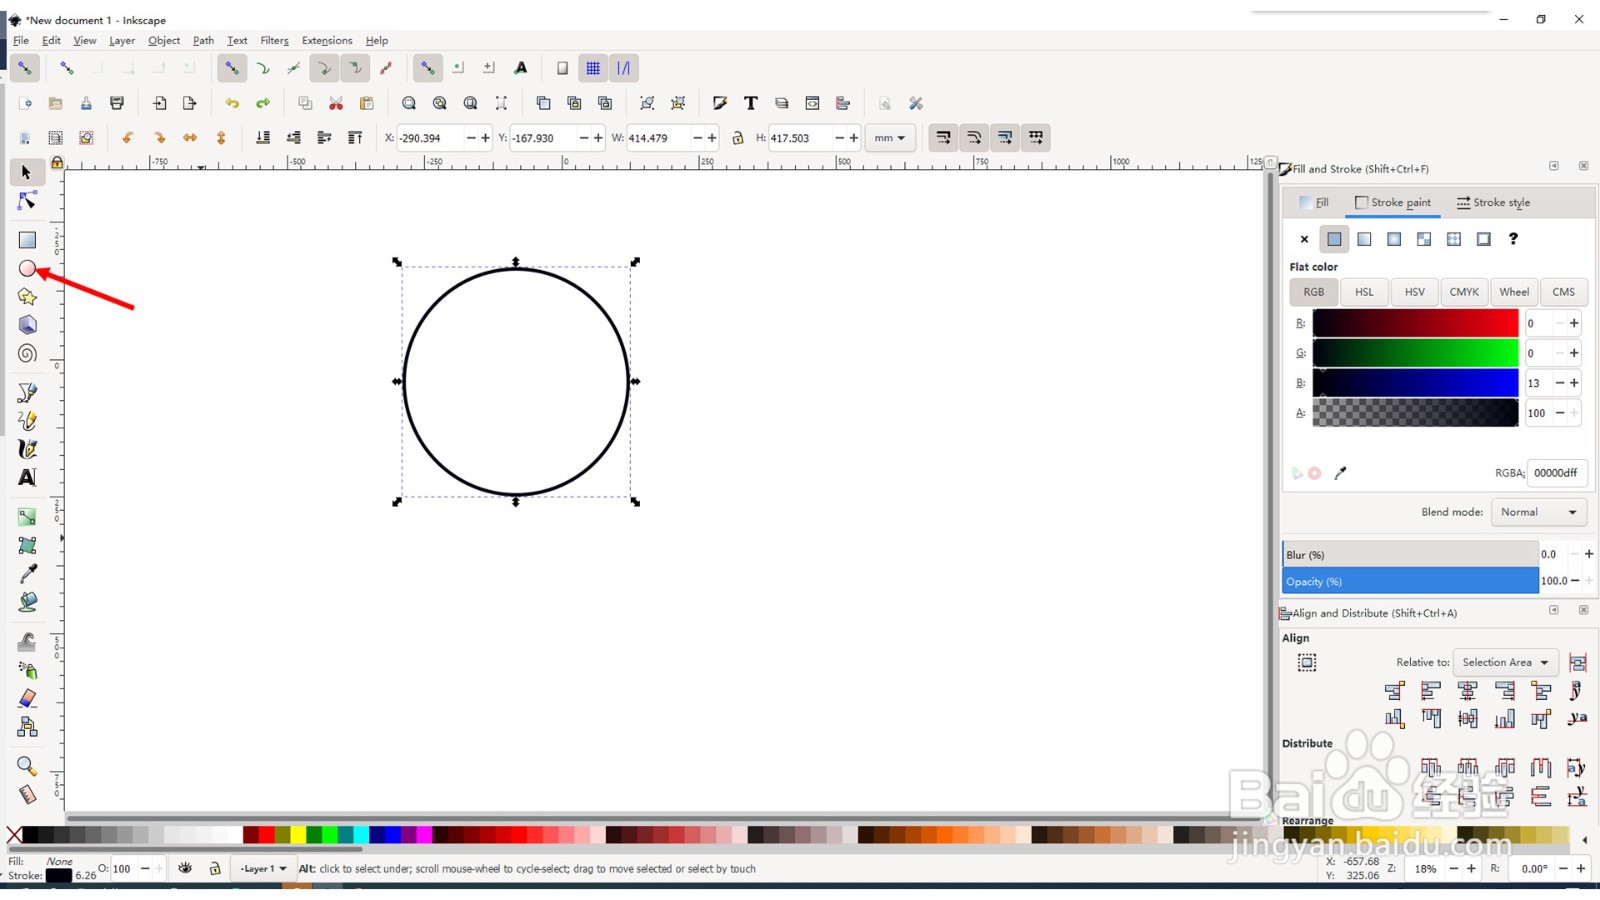Click the Print document icon
Image resolution: width=1600 pixels, height=900 pixels.
pyautogui.click(x=117, y=103)
